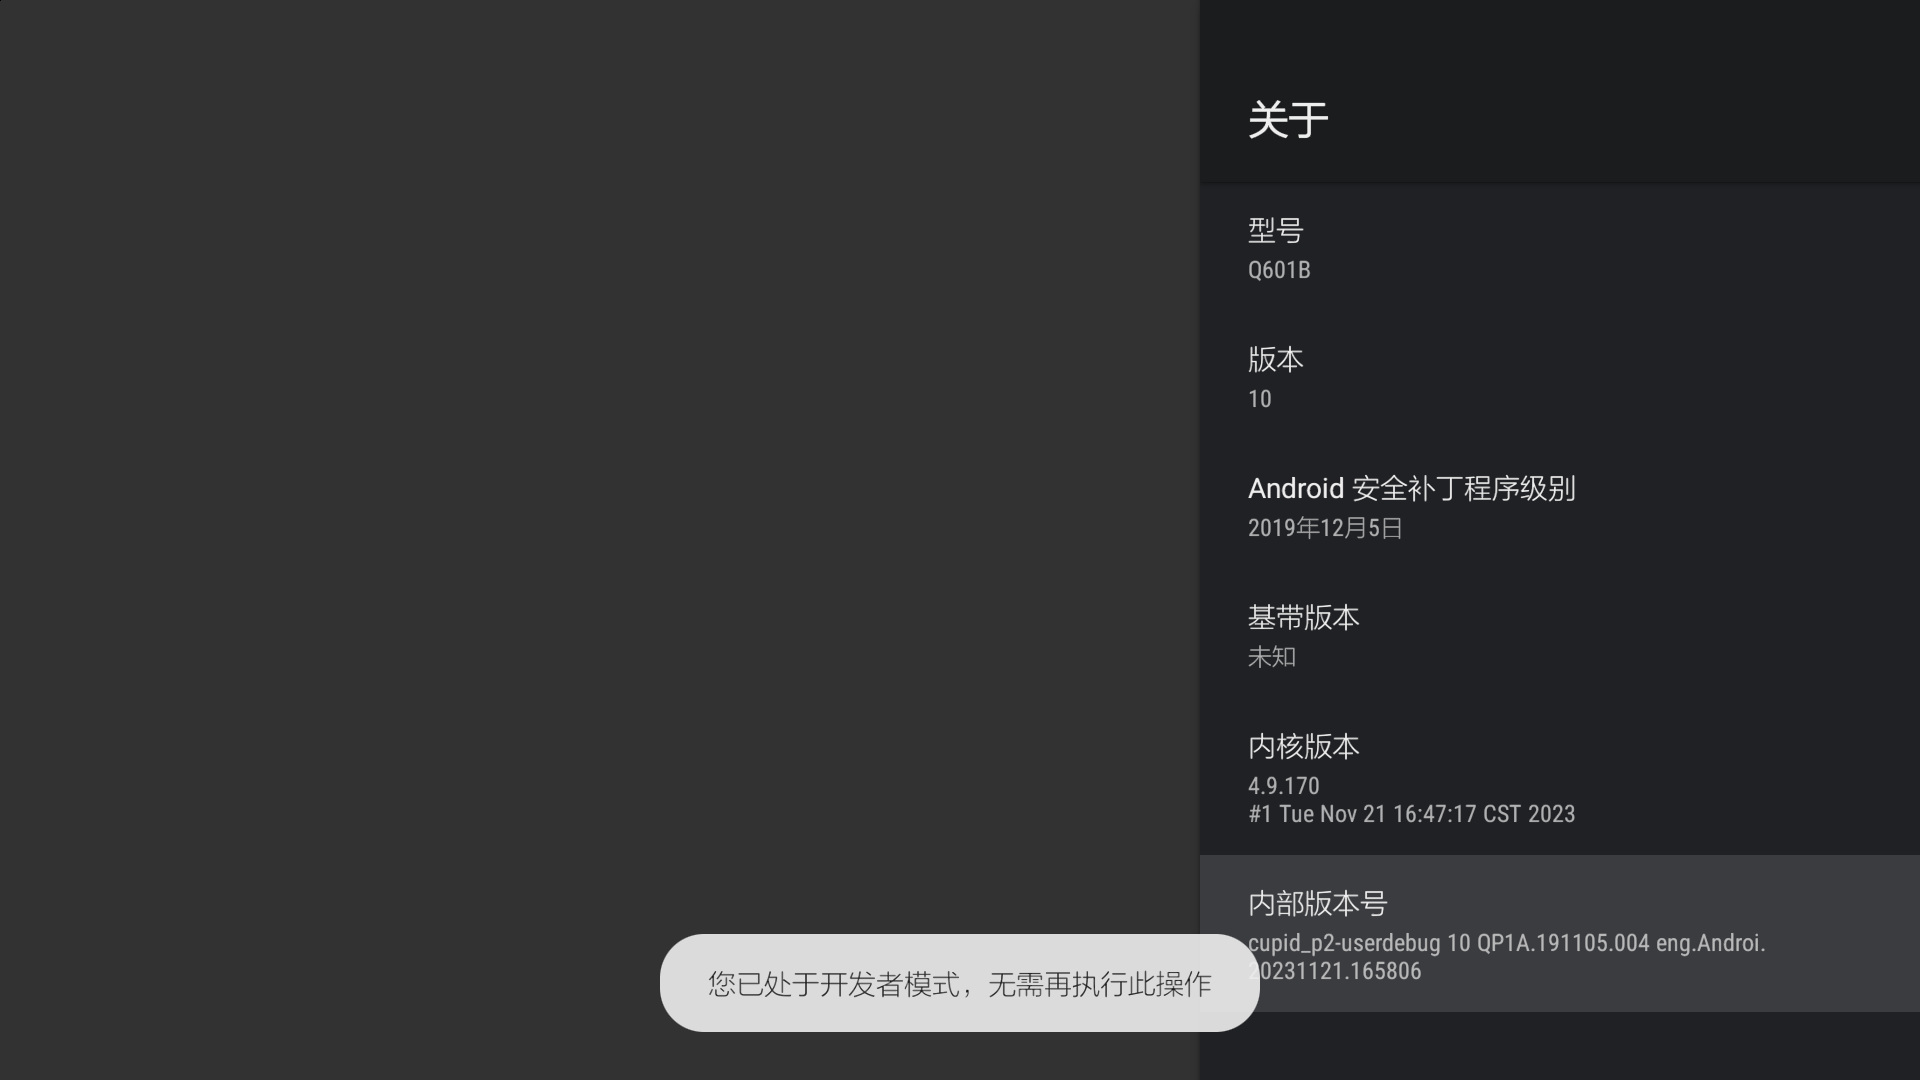Click the highlighted 内部版本号 build number row

coord(1560,933)
